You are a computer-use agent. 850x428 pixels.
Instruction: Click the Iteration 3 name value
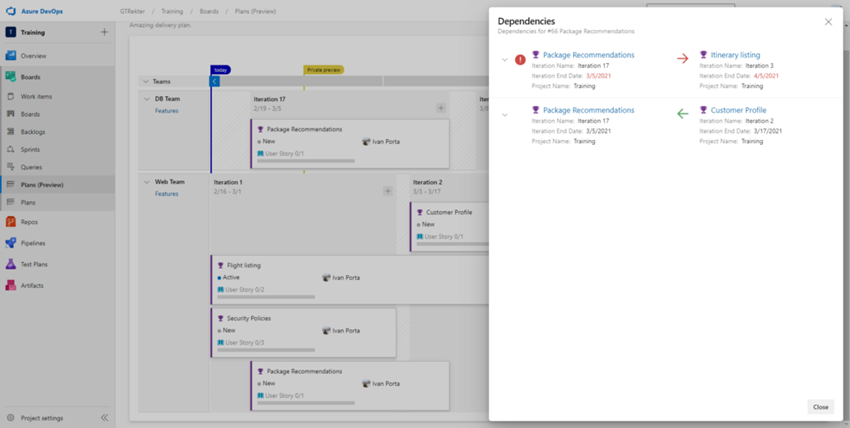pos(759,66)
